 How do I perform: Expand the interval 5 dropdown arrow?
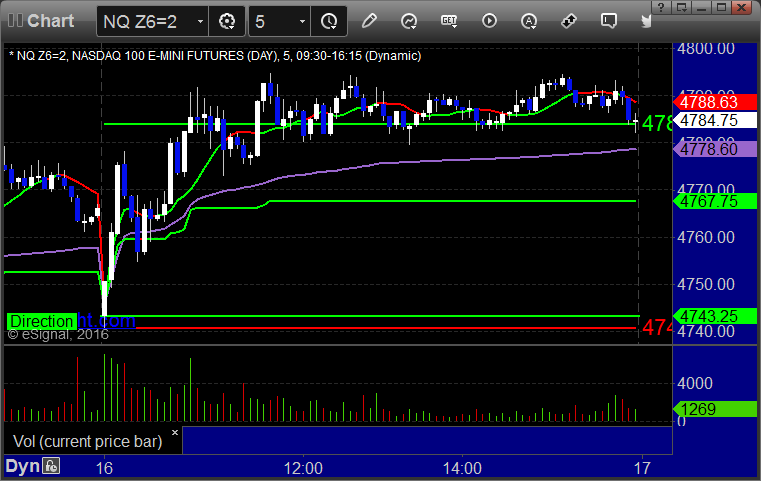point(302,21)
